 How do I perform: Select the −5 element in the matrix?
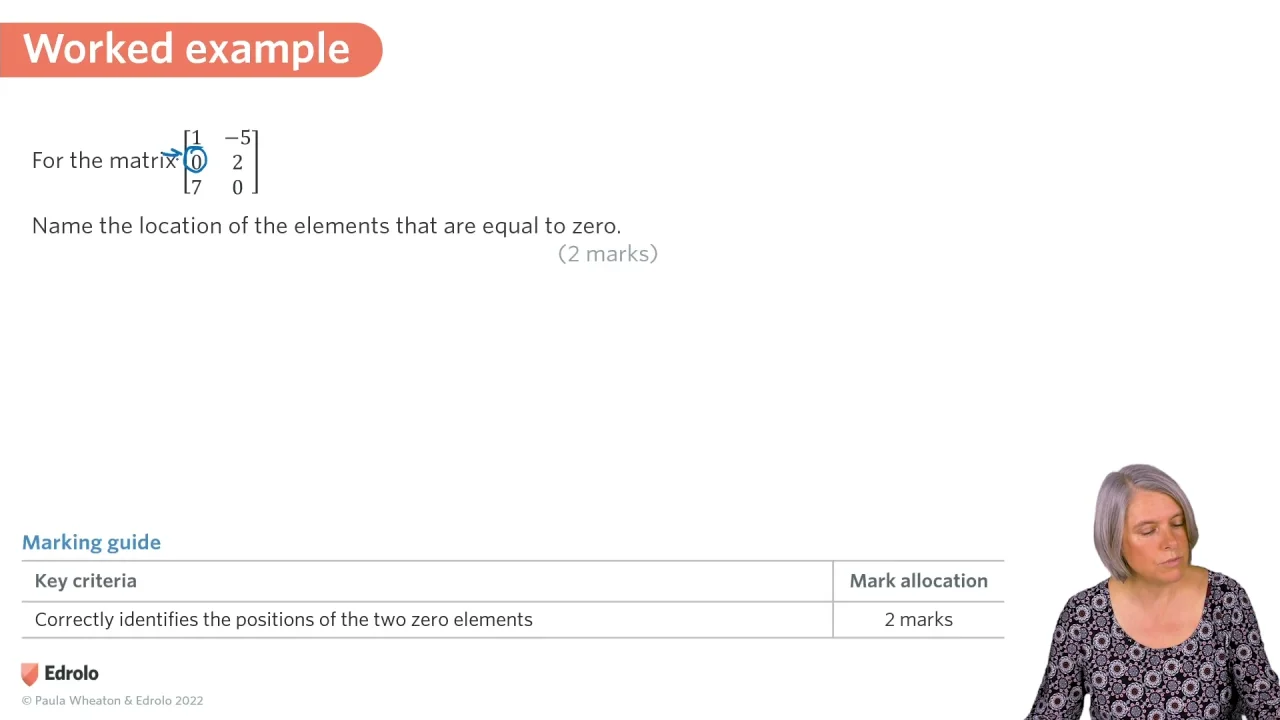coord(238,138)
